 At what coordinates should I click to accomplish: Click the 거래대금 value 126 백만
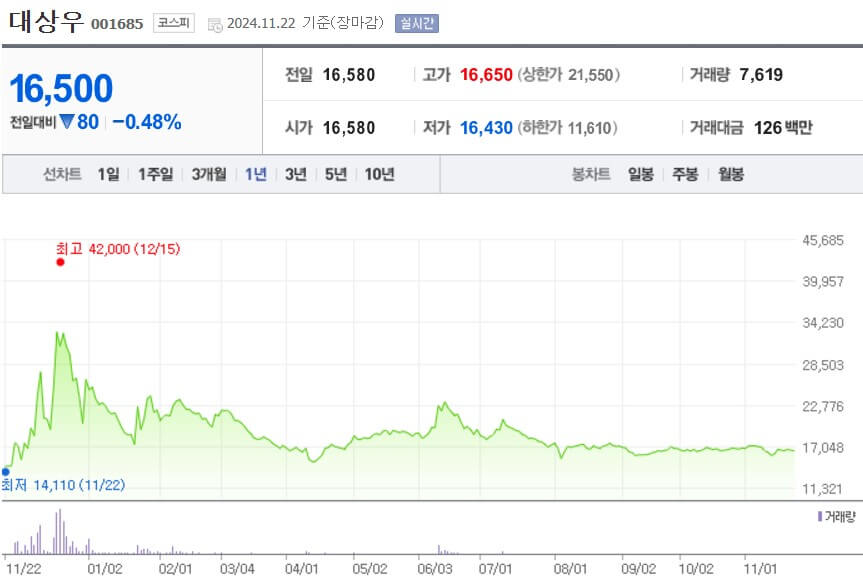783,128
